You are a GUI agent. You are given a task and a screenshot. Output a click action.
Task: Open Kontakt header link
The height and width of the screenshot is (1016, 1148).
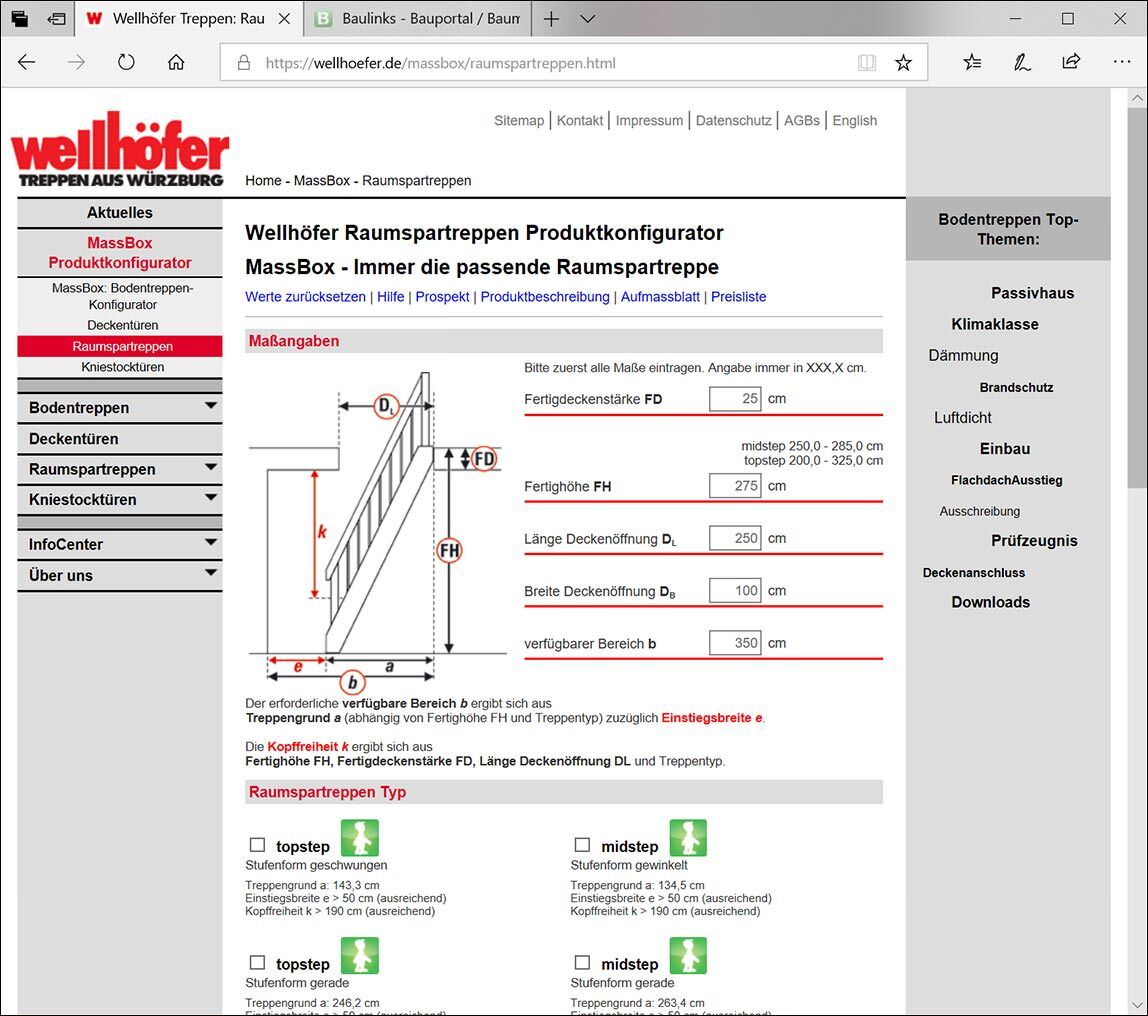click(580, 121)
